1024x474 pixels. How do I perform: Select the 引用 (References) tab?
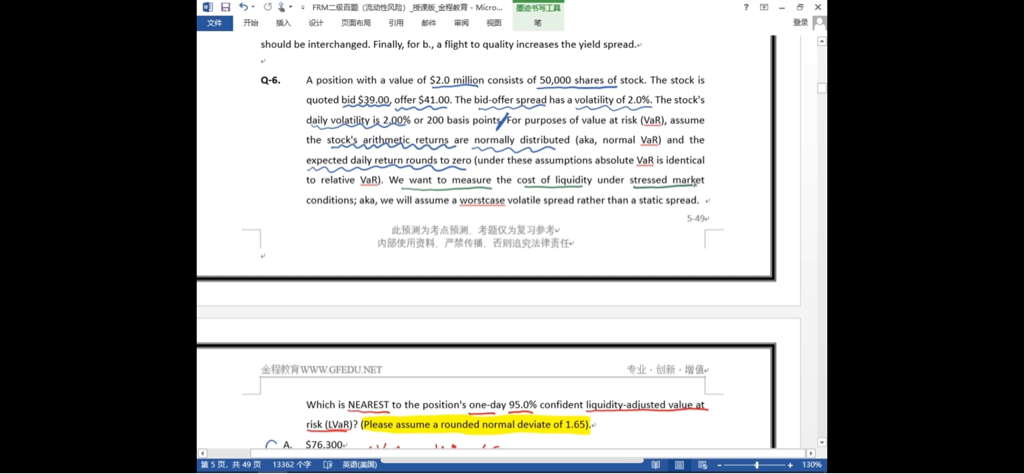(396, 23)
